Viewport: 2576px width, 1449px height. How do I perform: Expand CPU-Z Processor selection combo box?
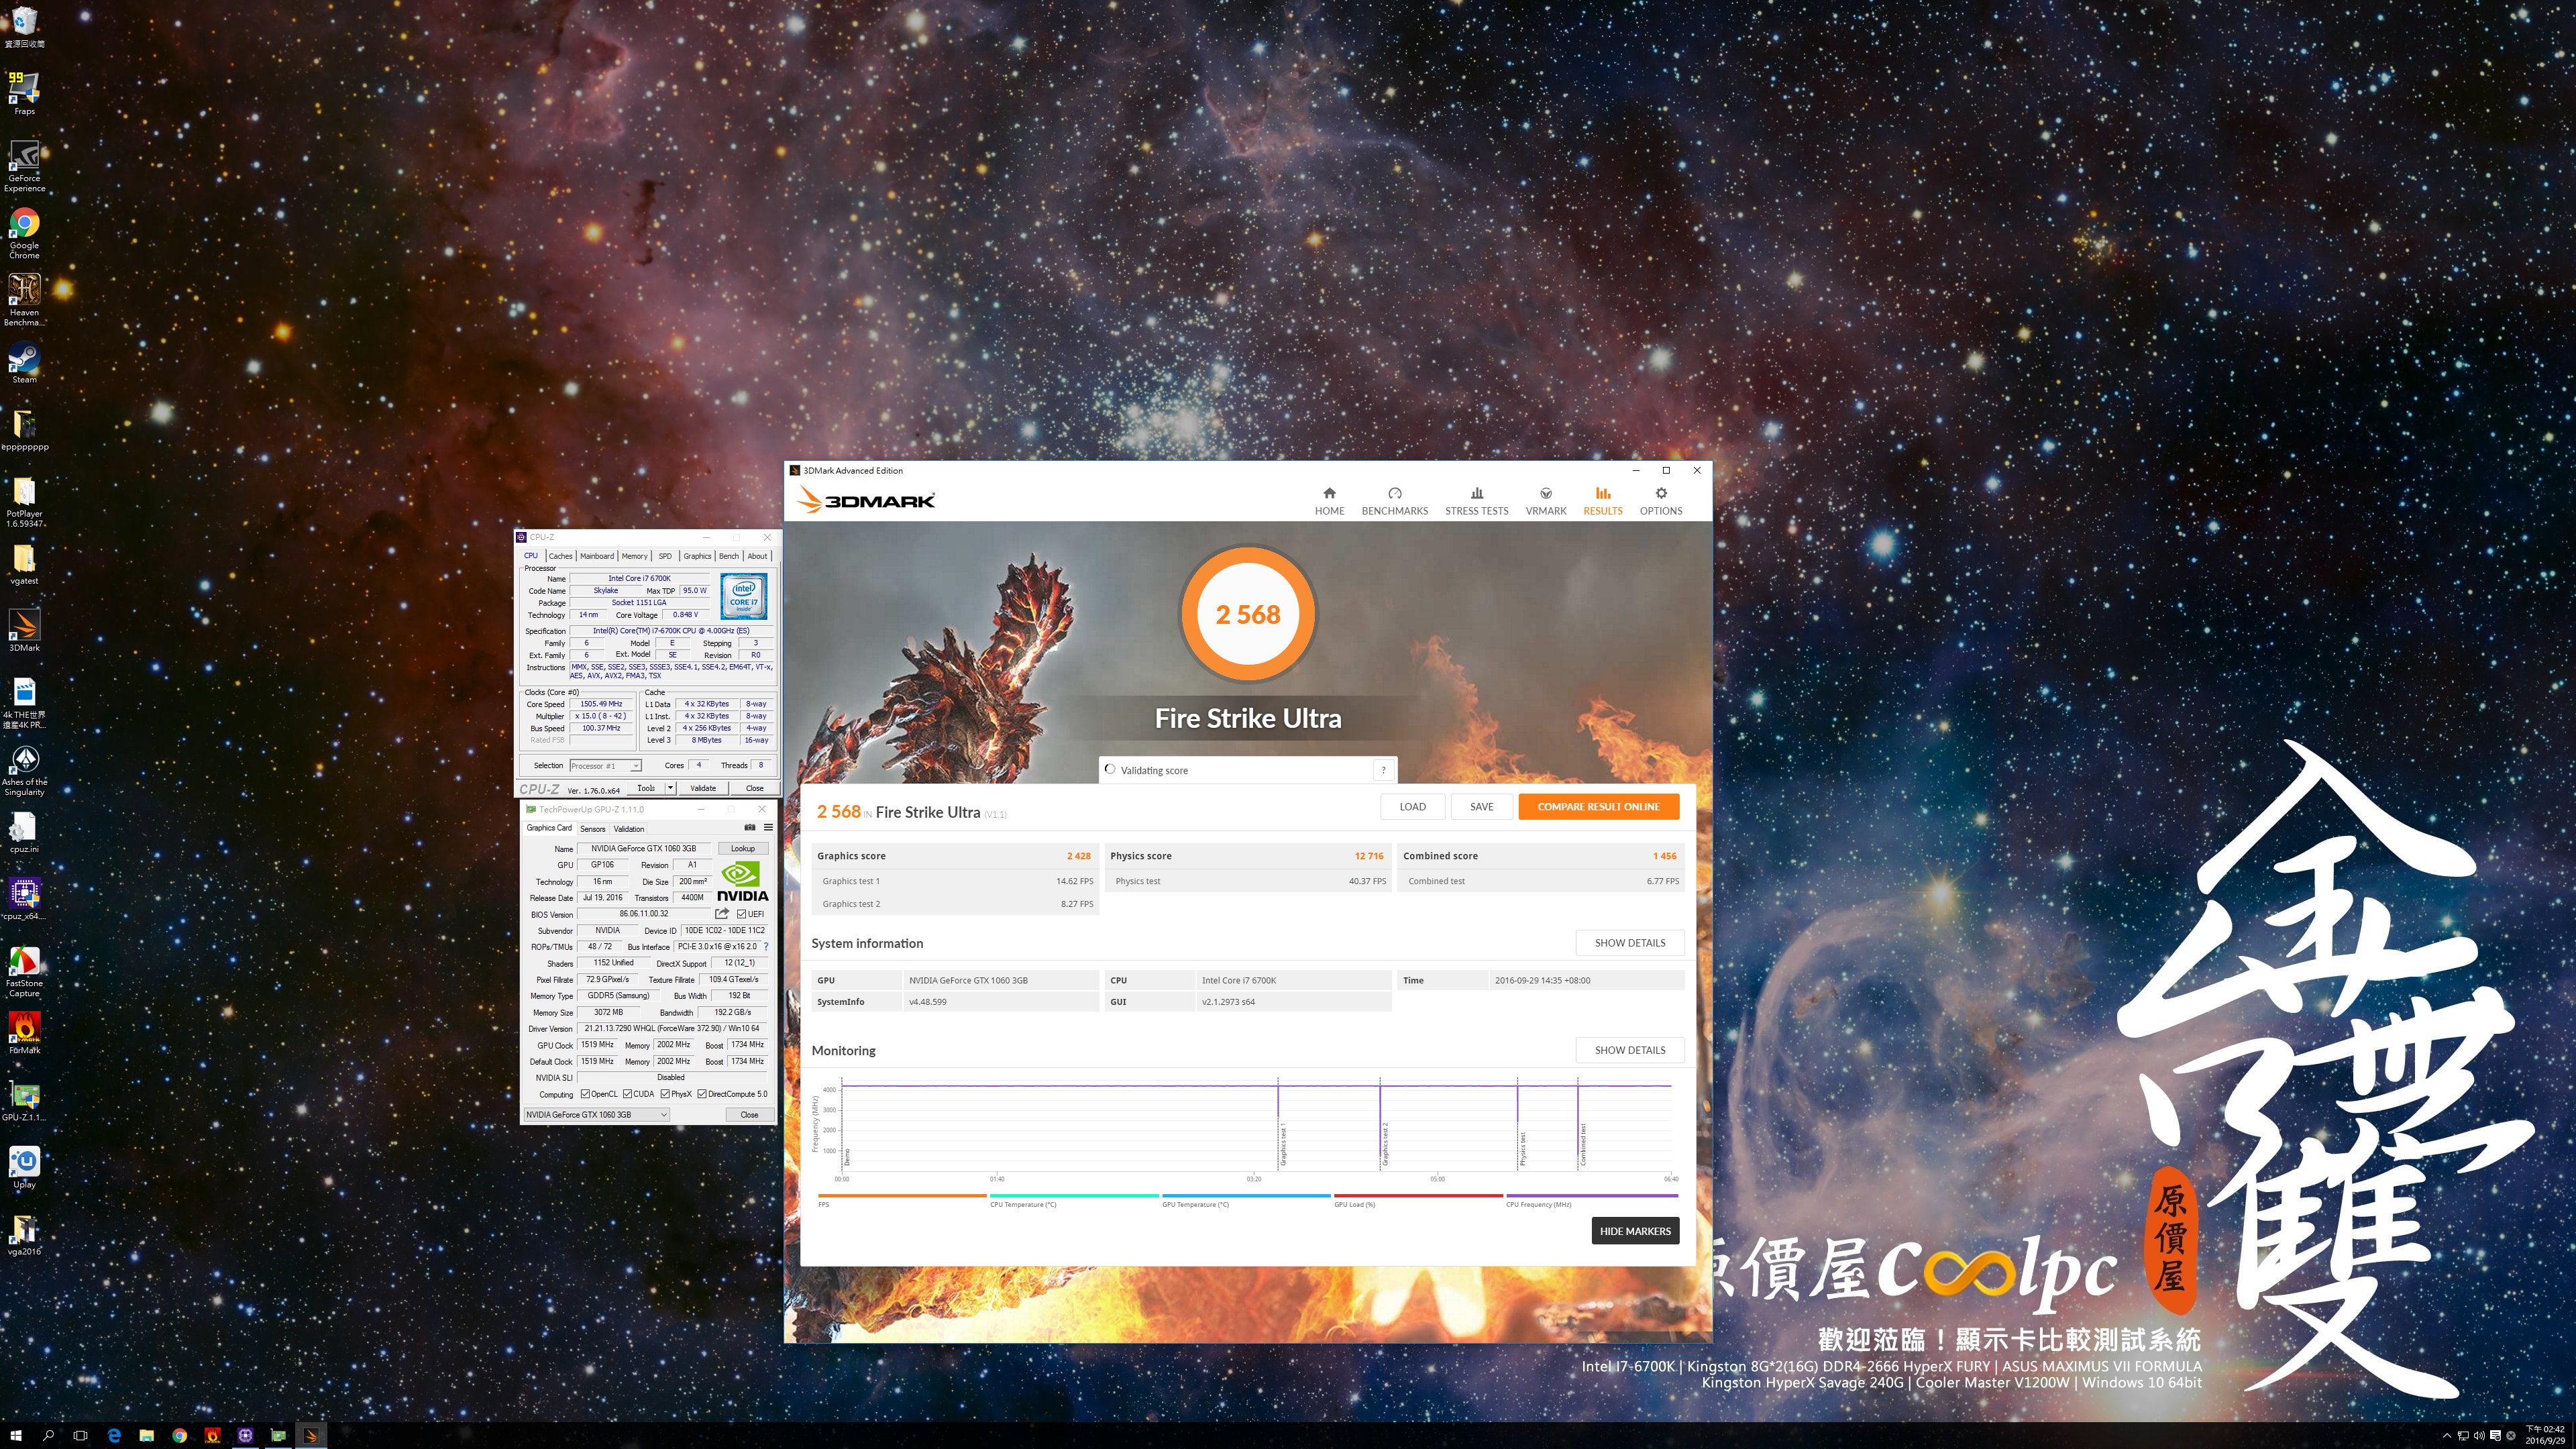[635, 766]
